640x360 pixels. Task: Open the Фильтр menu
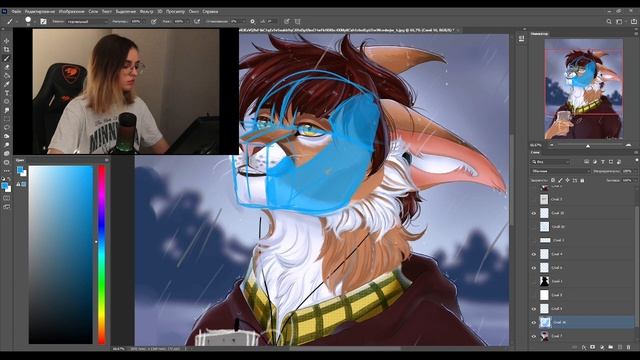[147, 11]
